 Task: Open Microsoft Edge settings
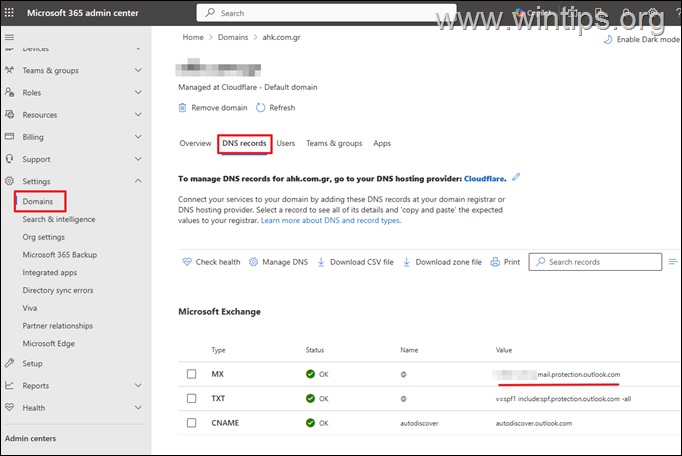[x=49, y=343]
